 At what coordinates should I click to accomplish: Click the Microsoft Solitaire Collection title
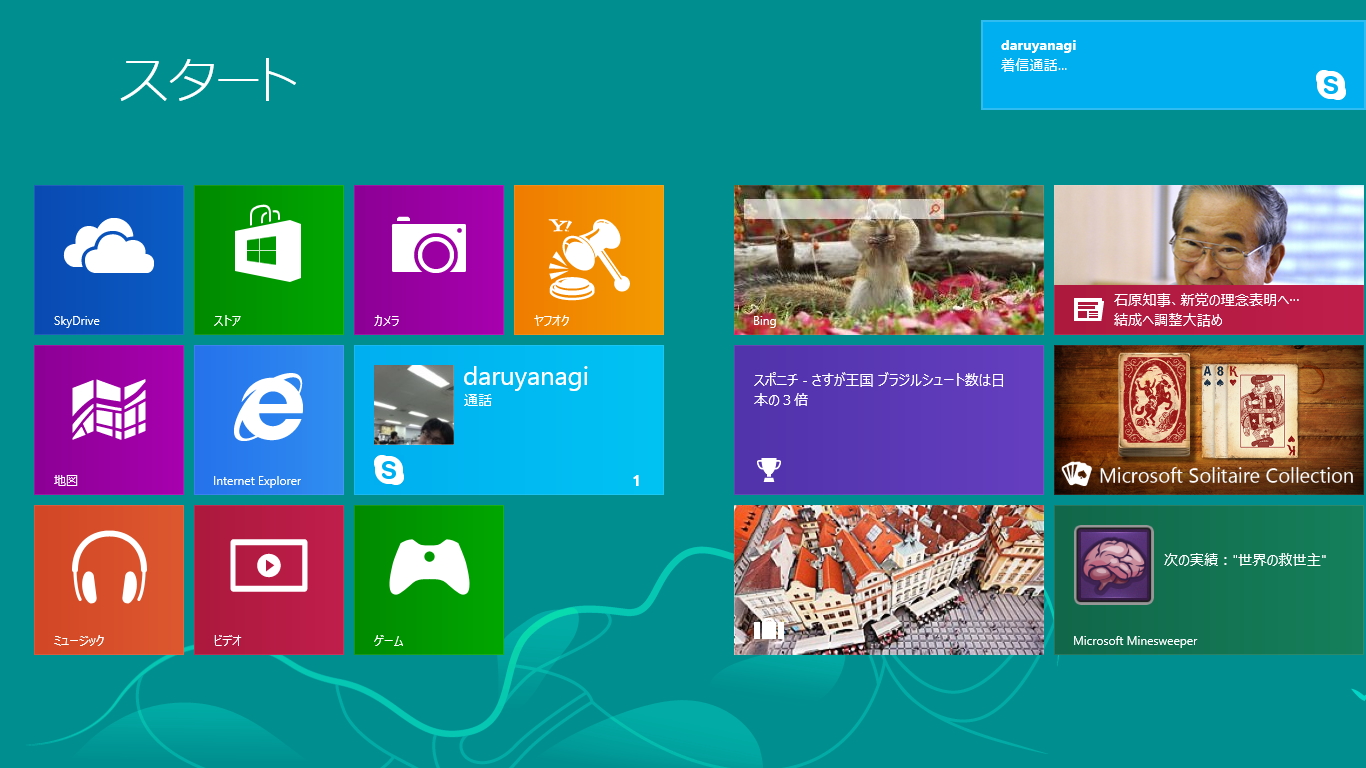tap(1226, 476)
